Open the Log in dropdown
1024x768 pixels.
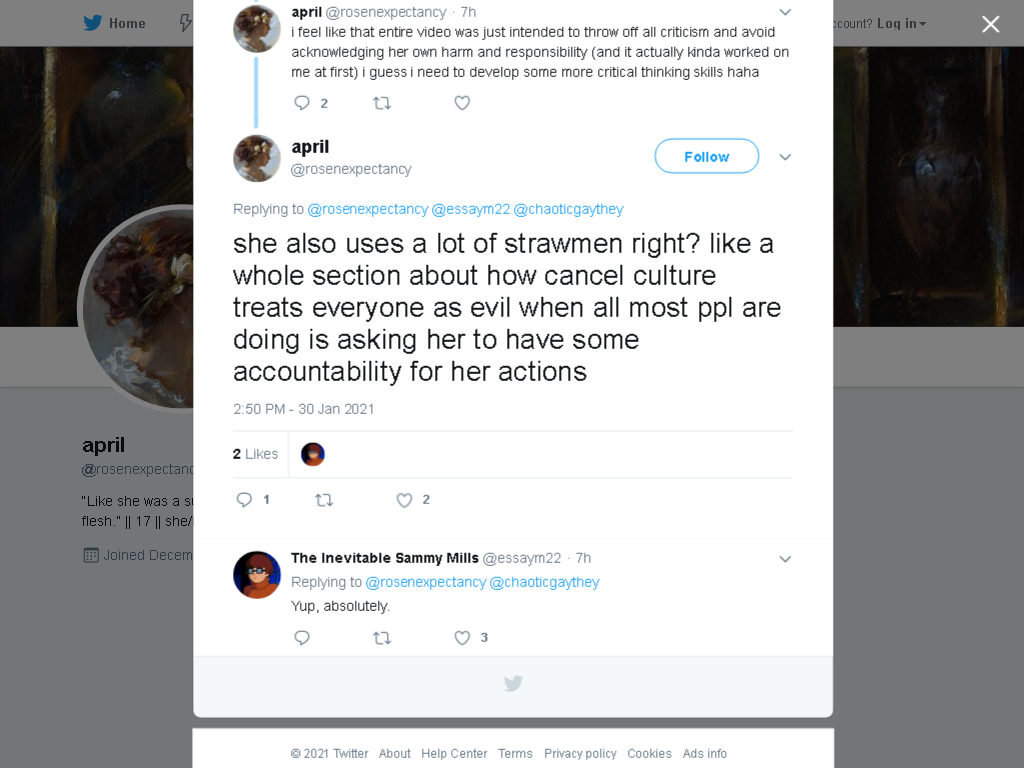tap(901, 24)
